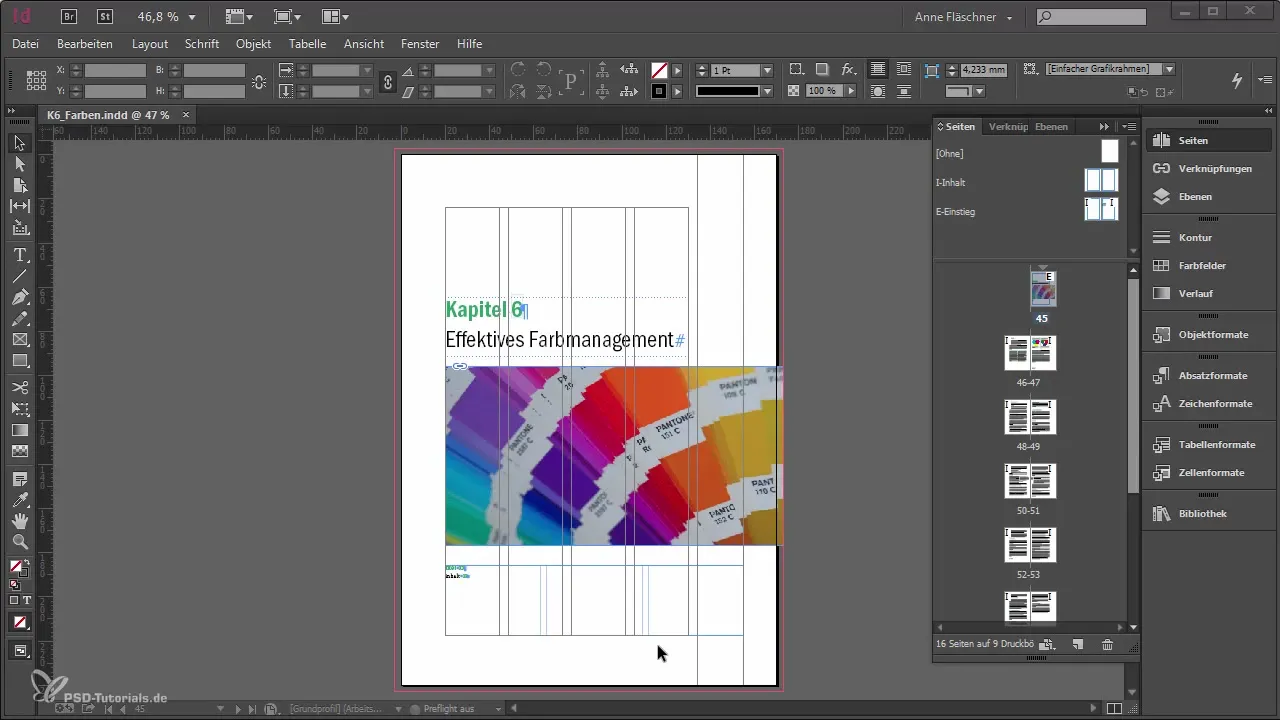Screen dimensions: 1280x720
Task: Select the I-Inhalt master page
Action: (x=1101, y=180)
